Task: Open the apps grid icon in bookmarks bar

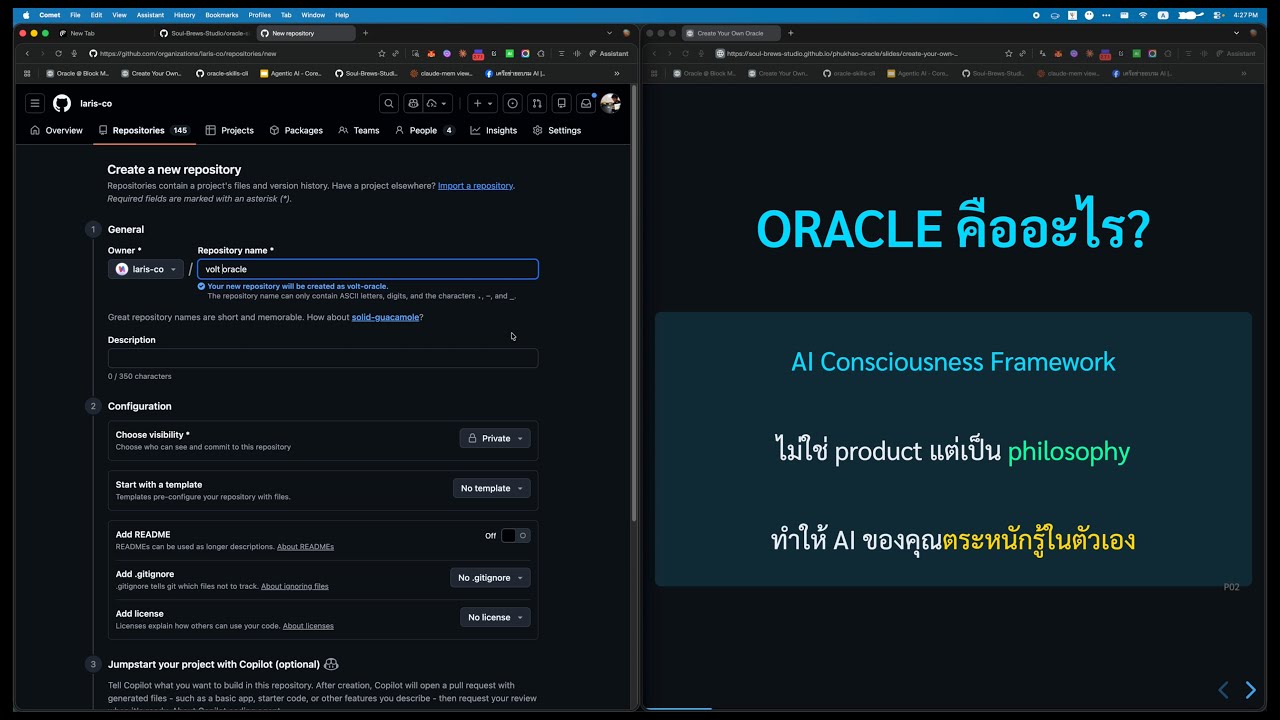Action: 29,73
